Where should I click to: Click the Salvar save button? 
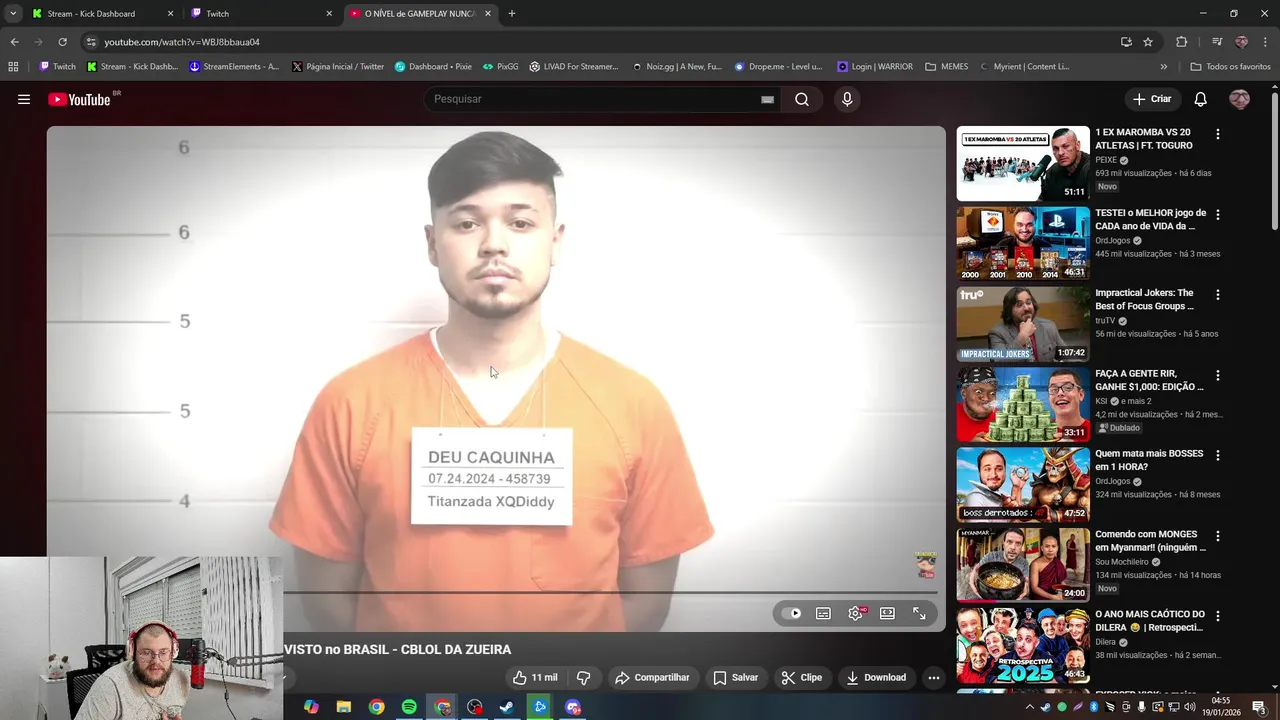click(x=735, y=677)
